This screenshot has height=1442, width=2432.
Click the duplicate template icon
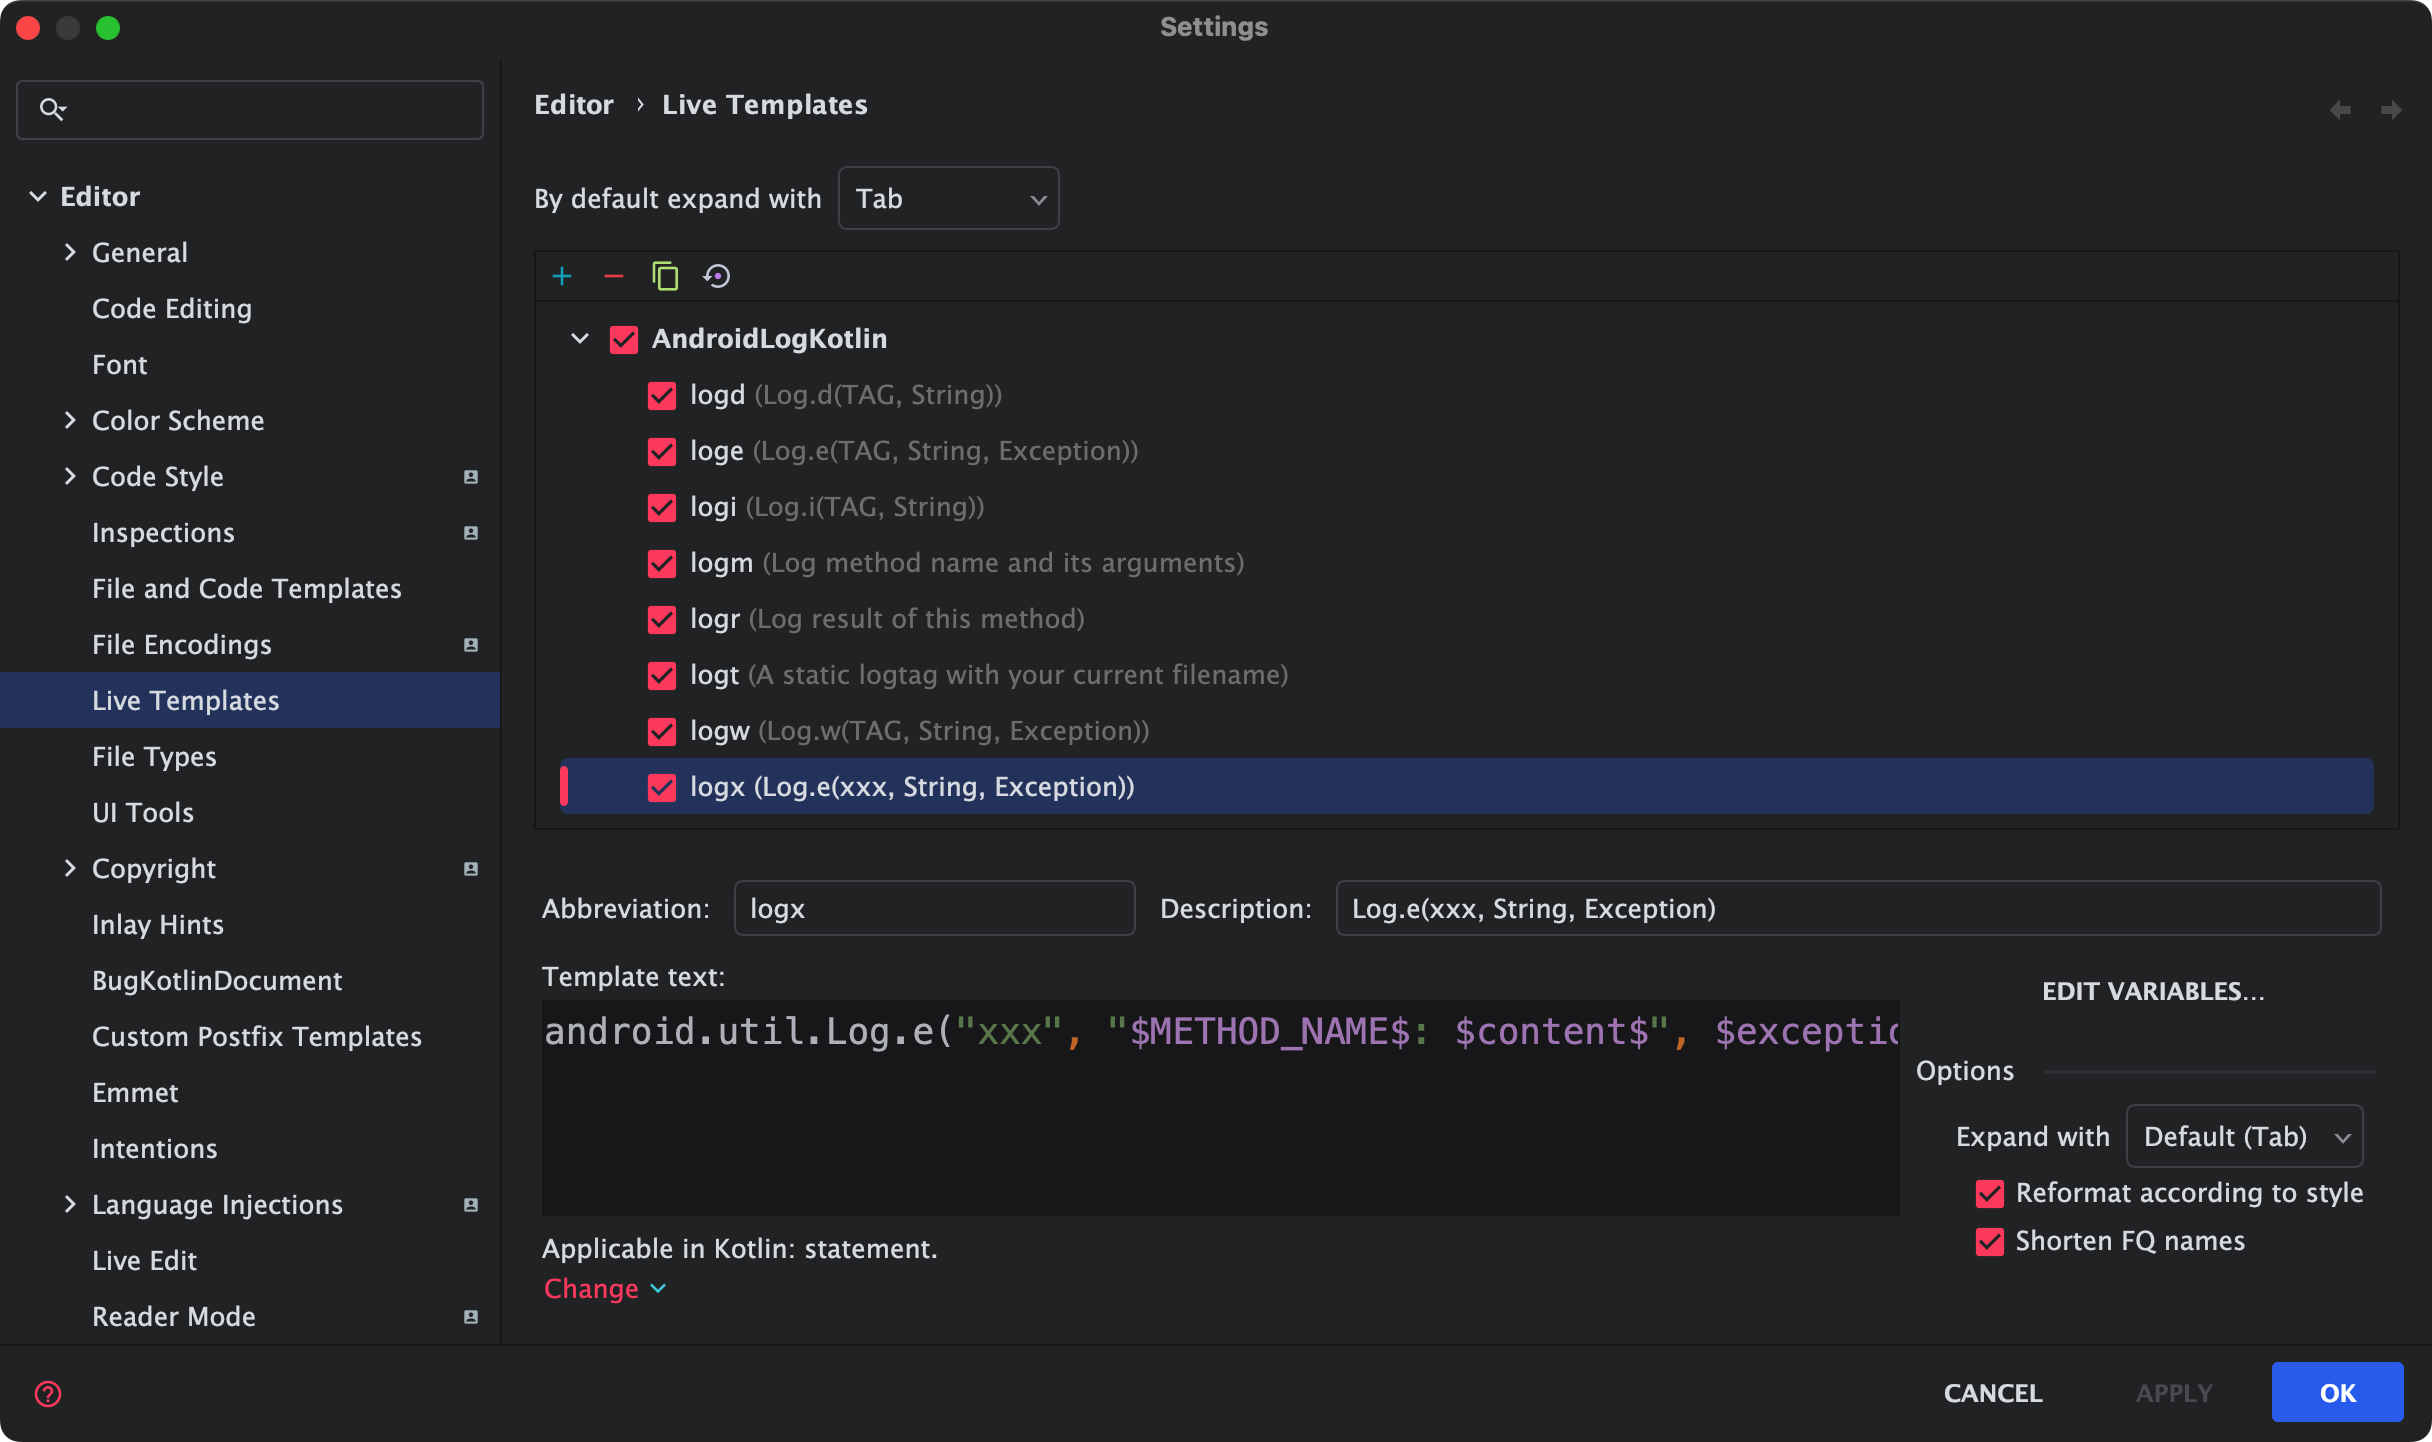pos(665,276)
